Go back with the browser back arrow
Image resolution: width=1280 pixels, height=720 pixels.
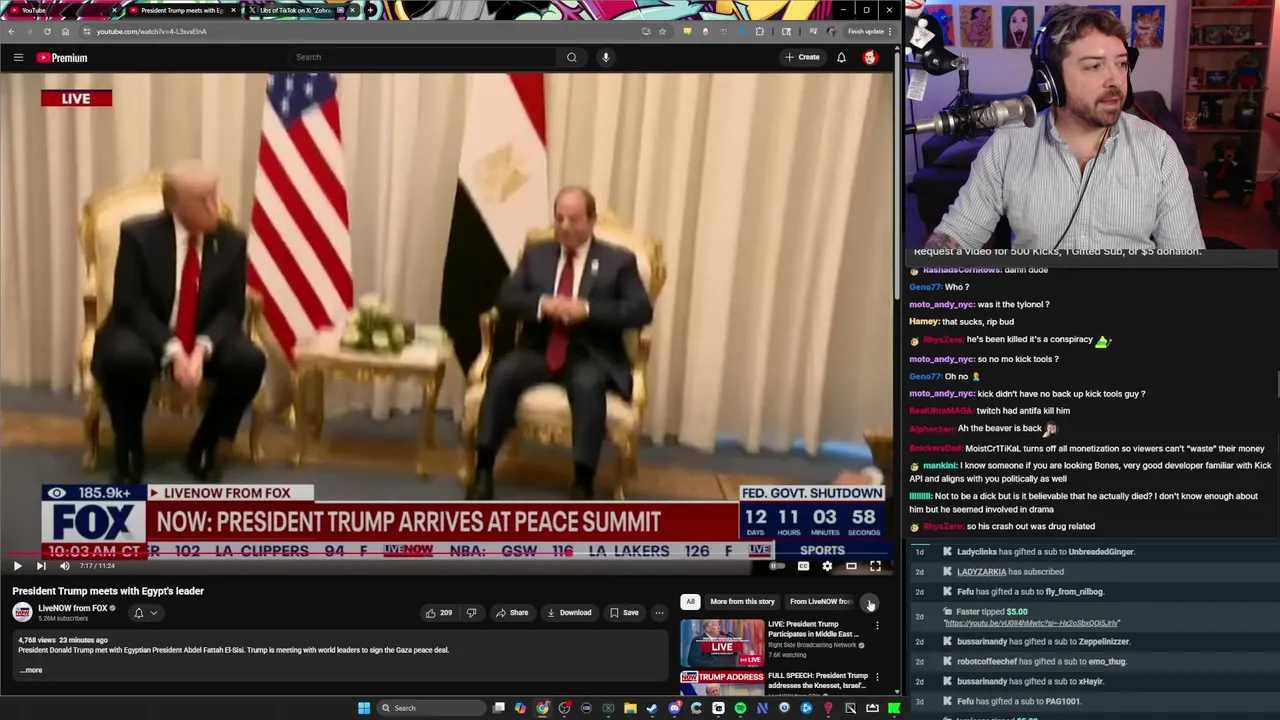(x=11, y=31)
